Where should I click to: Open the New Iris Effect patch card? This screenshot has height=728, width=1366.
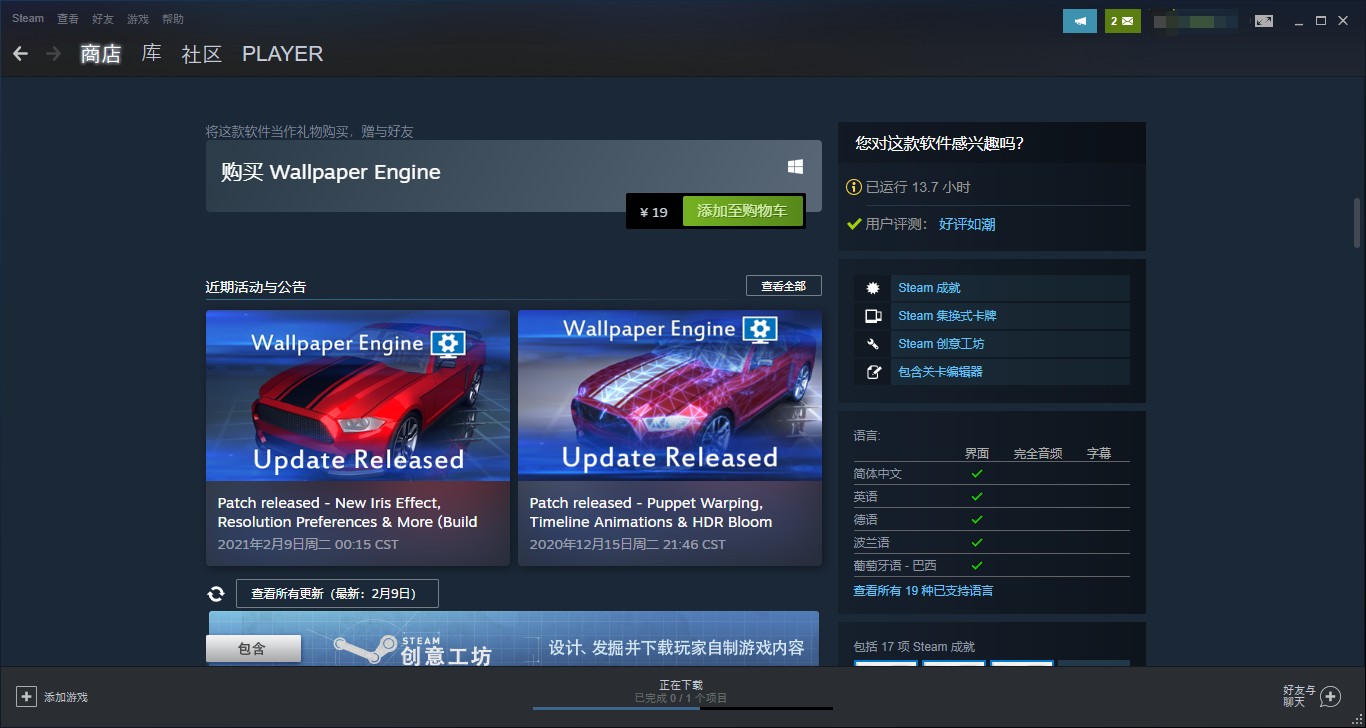point(358,438)
